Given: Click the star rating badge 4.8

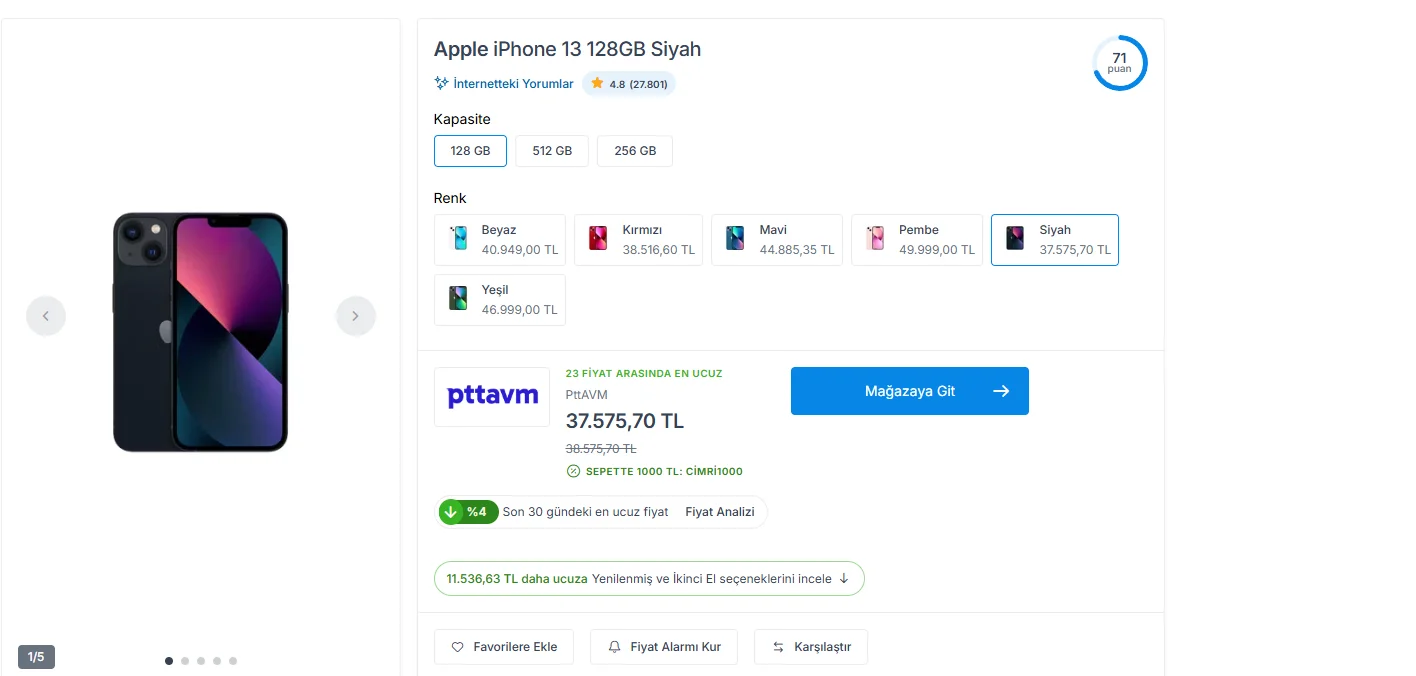Looking at the screenshot, I should pos(629,84).
